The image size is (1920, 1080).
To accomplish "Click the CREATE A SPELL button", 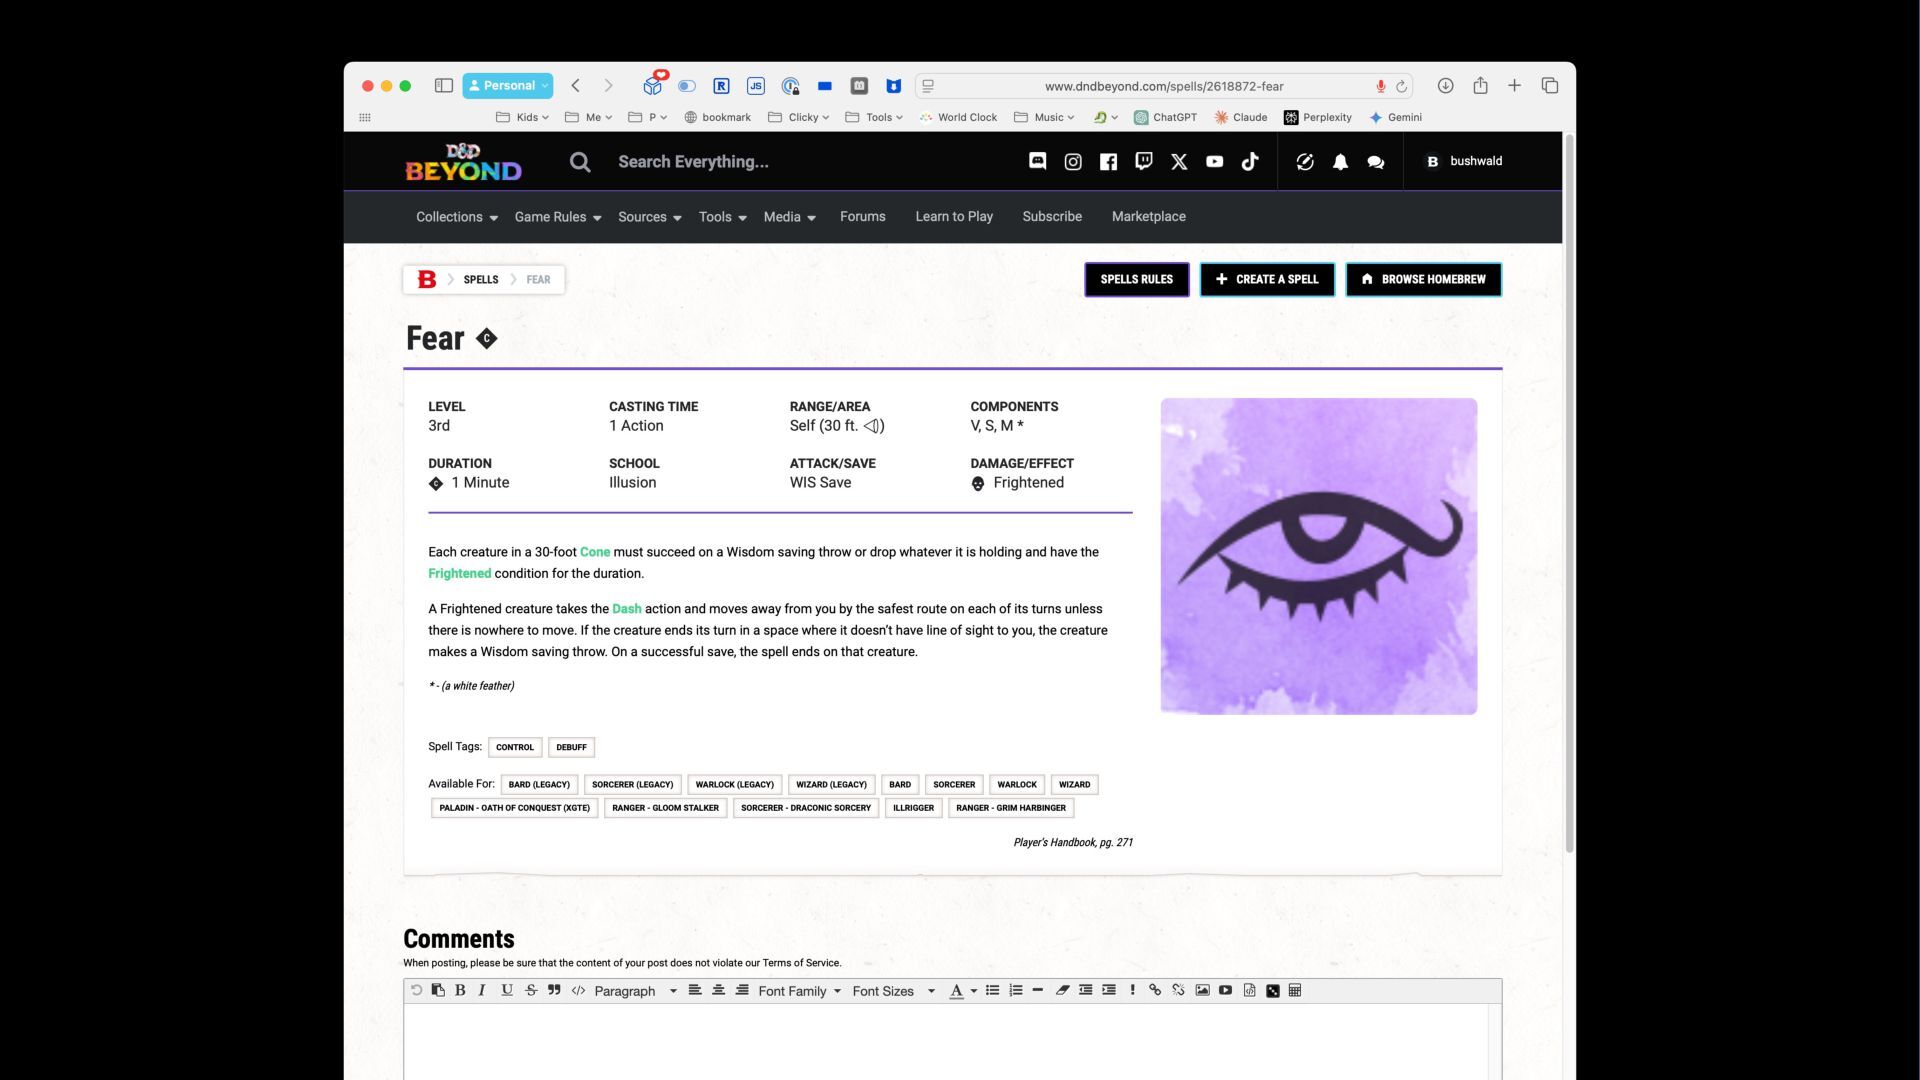I will [1267, 279].
